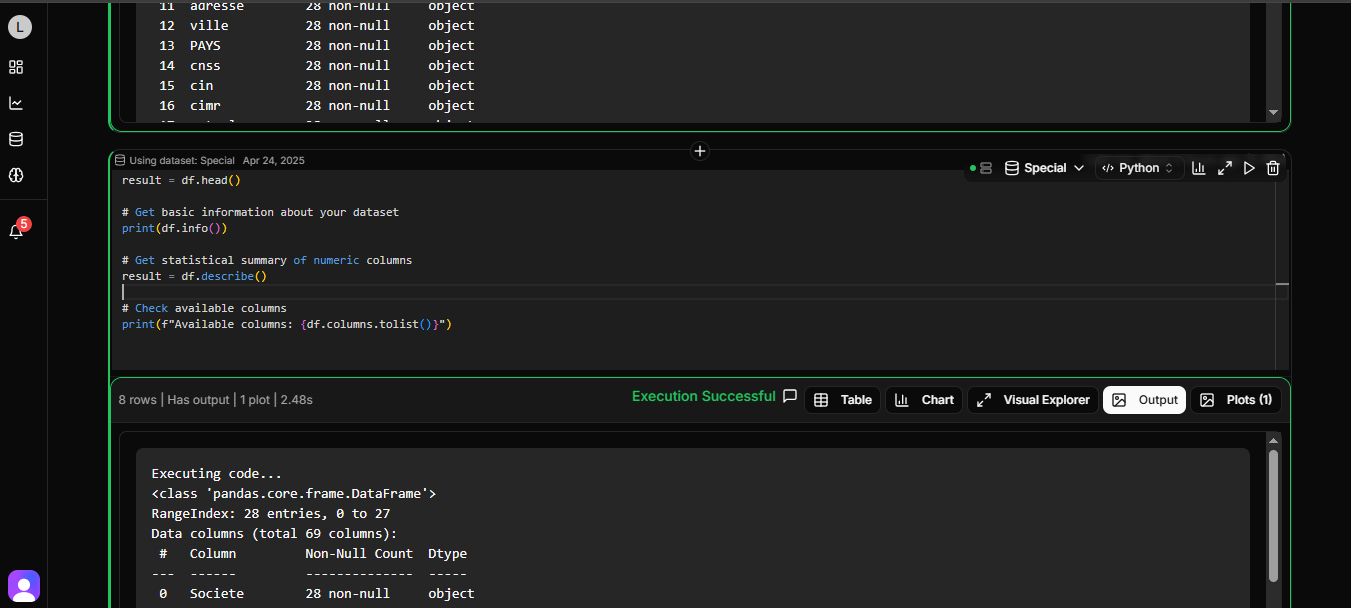The width and height of the screenshot is (1351, 608).
Task: Add a new cell with plus button
Action: [x=700, y=151]
